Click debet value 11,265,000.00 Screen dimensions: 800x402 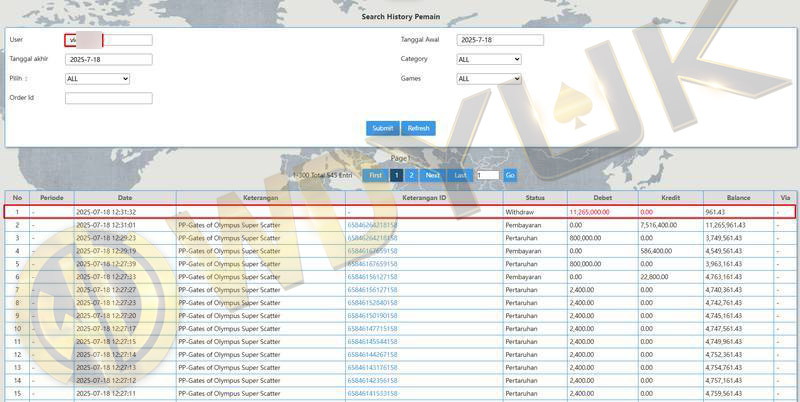[x=589, y=212]
